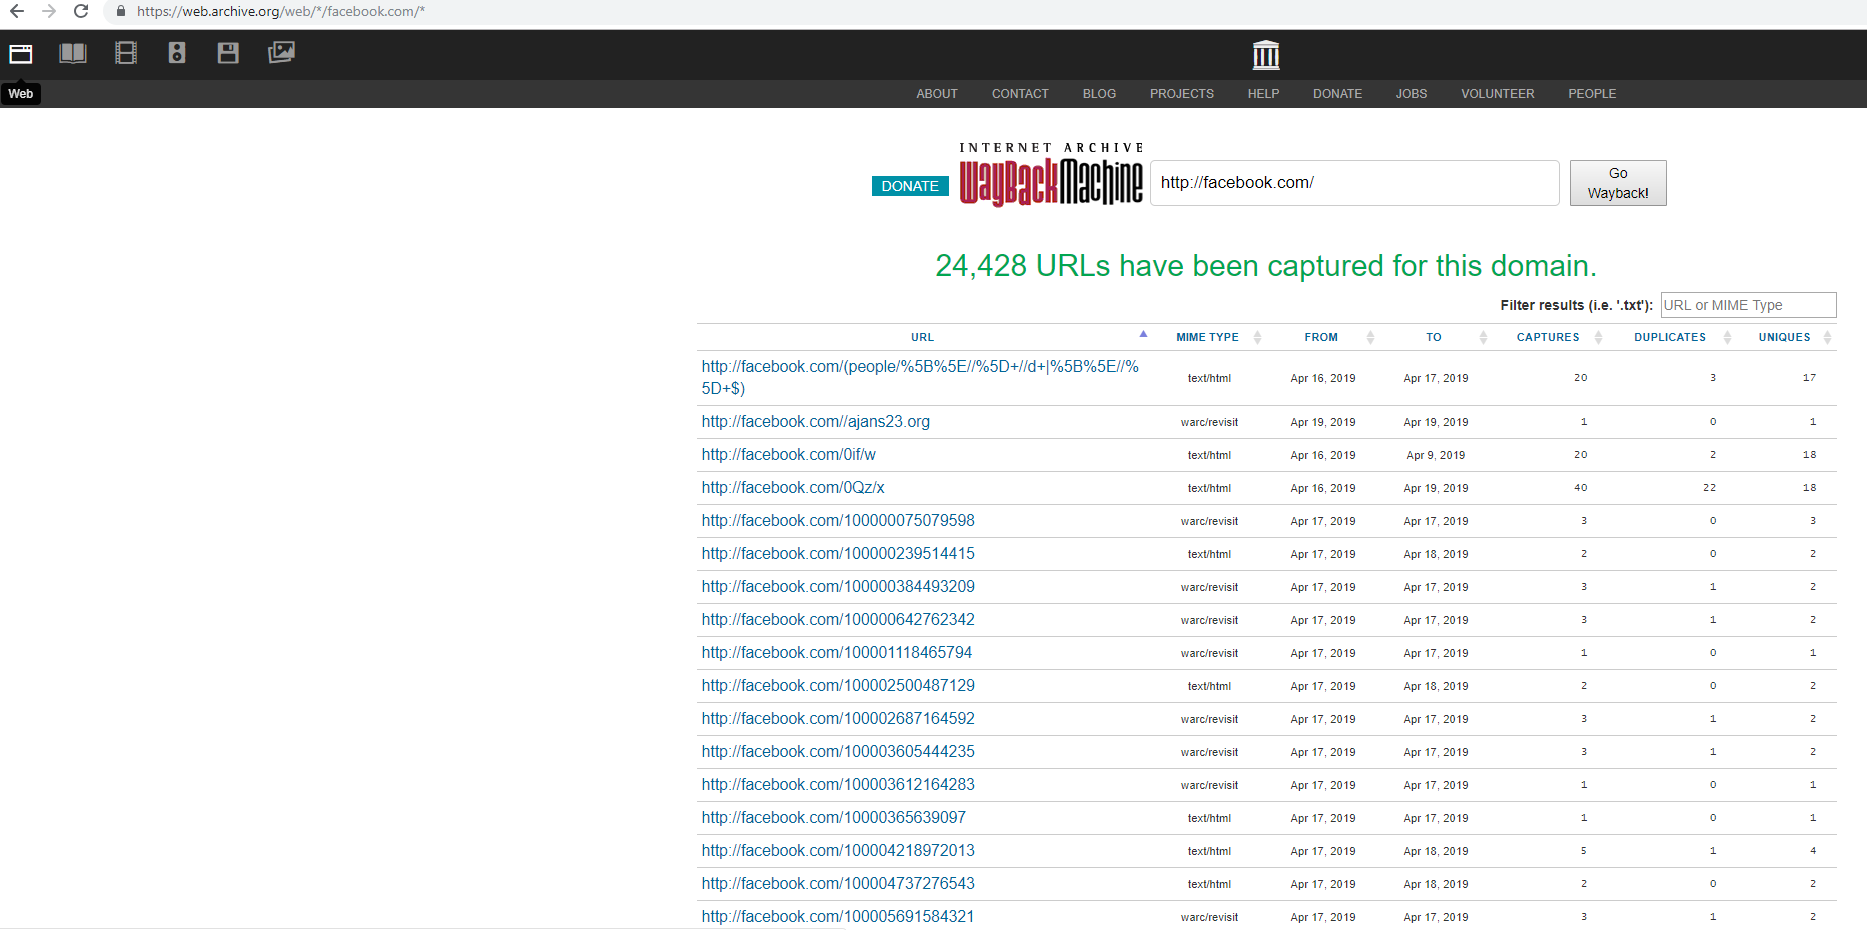The height and width of the screenshot is (930, 1867).
Task: Open link facebook.com/100001118465794
Action: coord(837,653)
